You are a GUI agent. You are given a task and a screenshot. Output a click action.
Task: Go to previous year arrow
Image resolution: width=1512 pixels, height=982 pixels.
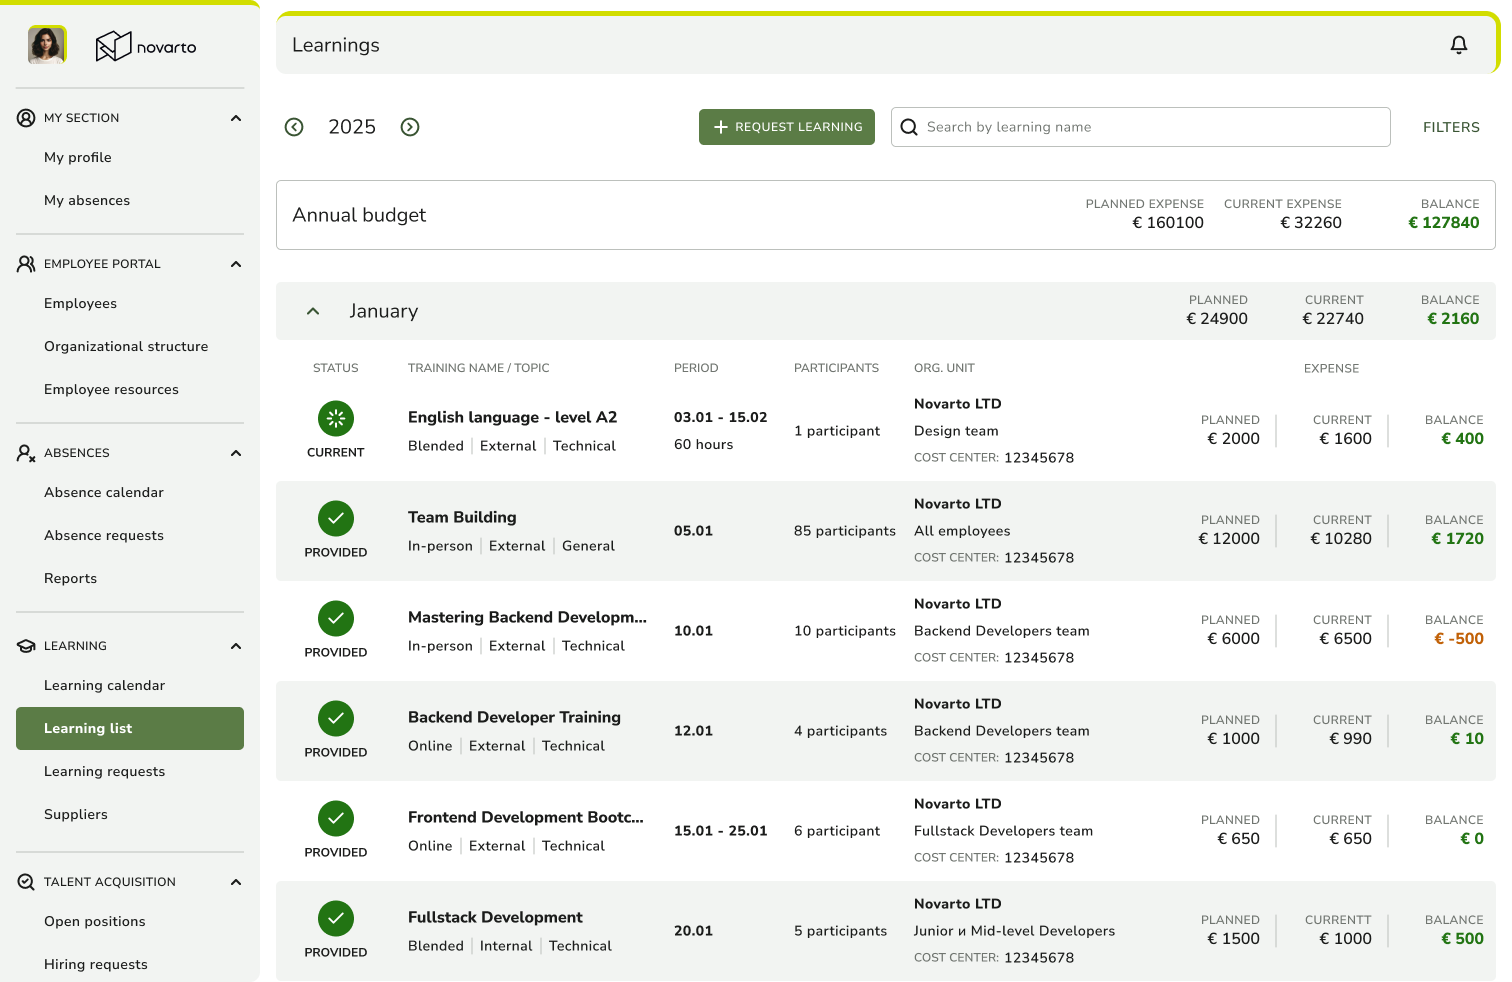pyautogui.click(x=294, y=127)
